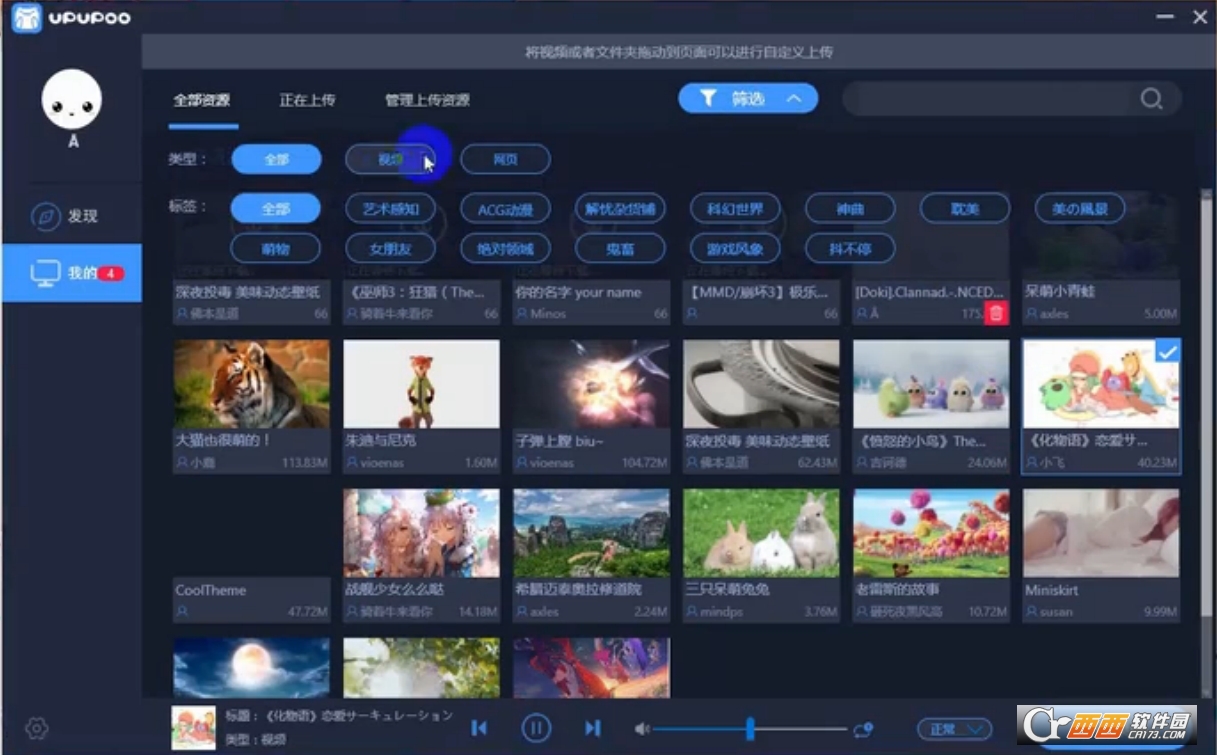
Task: Open the 管理上传资源 tab
Action: [427, 100]
